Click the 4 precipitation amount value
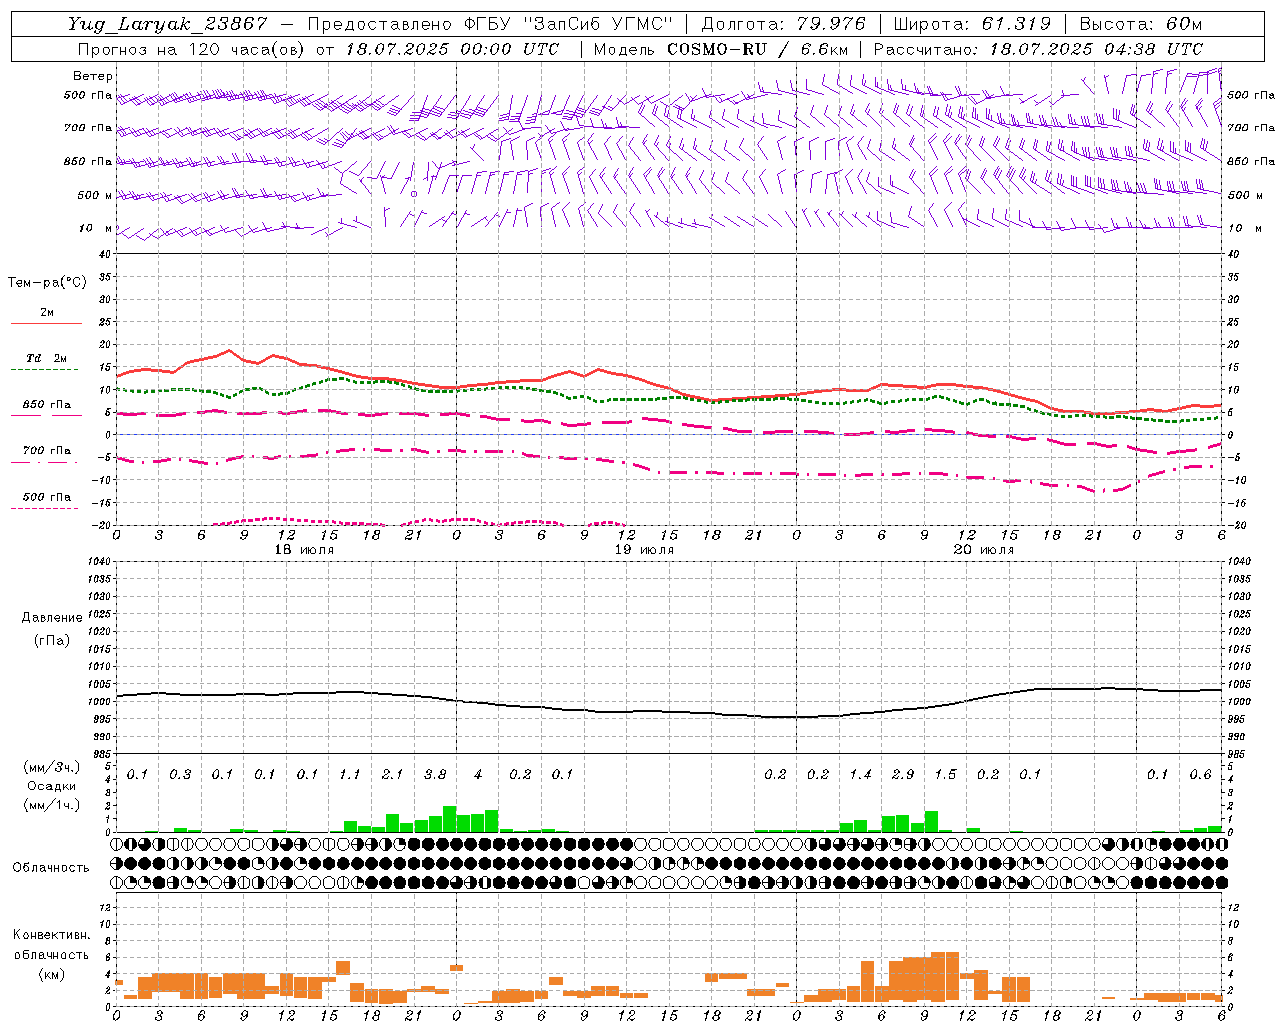 pyautogui.click(x=478, y=774)
